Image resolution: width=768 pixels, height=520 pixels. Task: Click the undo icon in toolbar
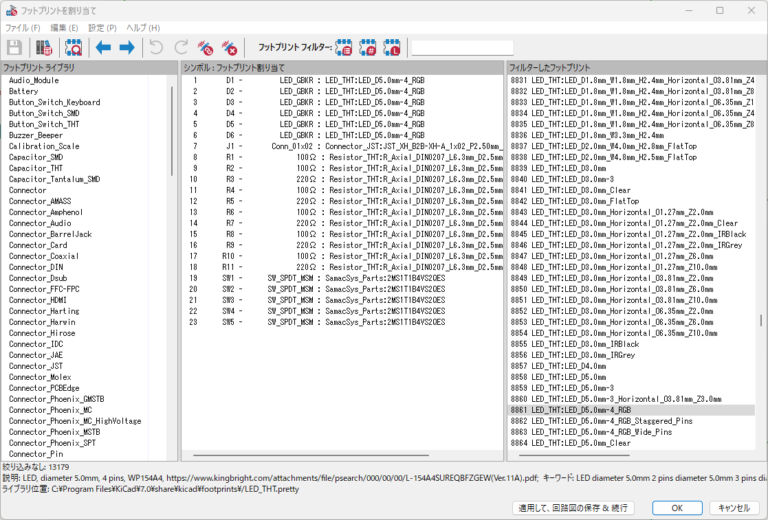(156, 47)
